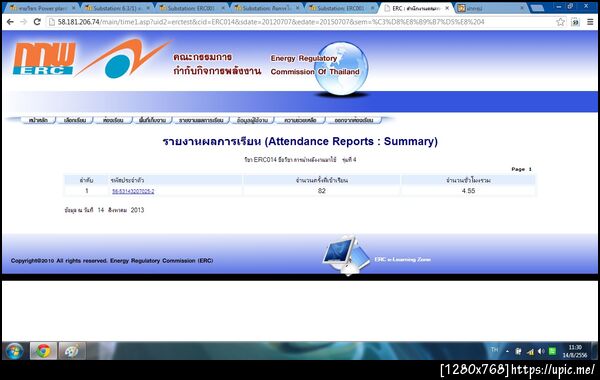Click the extension icon beside the bookmark star
The width and height of the screenshot is (600, 380).
[575, 22]
